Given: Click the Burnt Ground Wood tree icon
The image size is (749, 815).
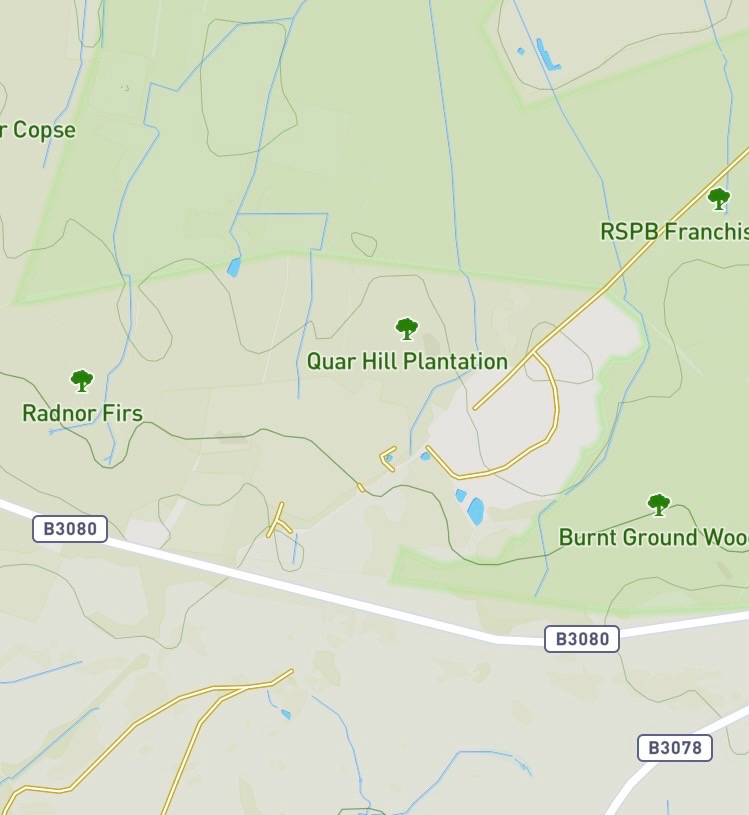Looking at the screenshot, I should click(x=659, y=505).
